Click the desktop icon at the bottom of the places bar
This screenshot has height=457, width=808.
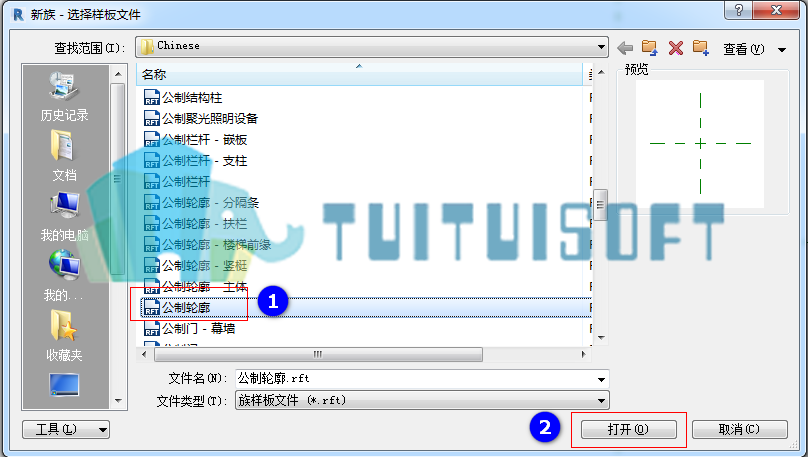pos(64,385)
